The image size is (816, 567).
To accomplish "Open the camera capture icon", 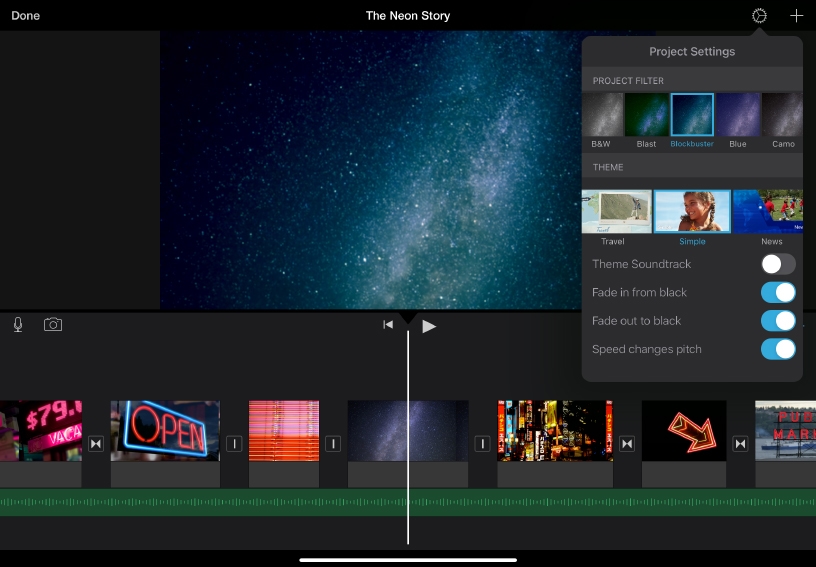I will pos(53,325).
